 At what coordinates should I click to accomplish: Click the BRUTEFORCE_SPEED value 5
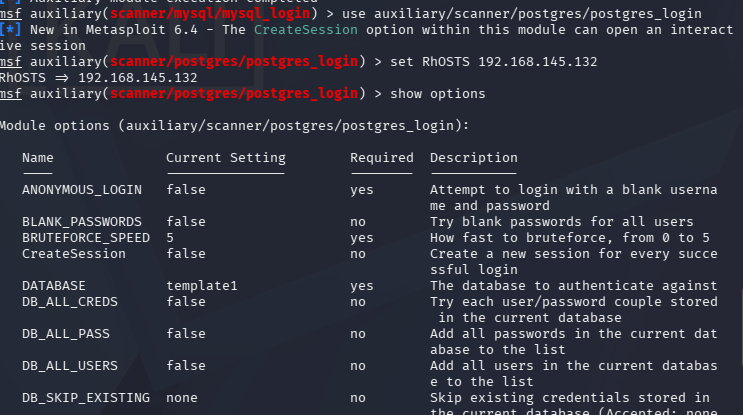[170, 238]
